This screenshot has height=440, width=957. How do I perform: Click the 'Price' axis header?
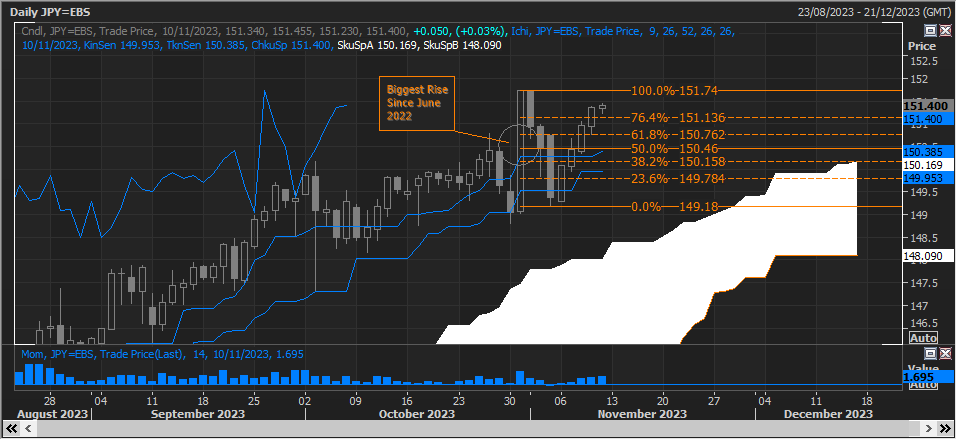tap(922, 46)
